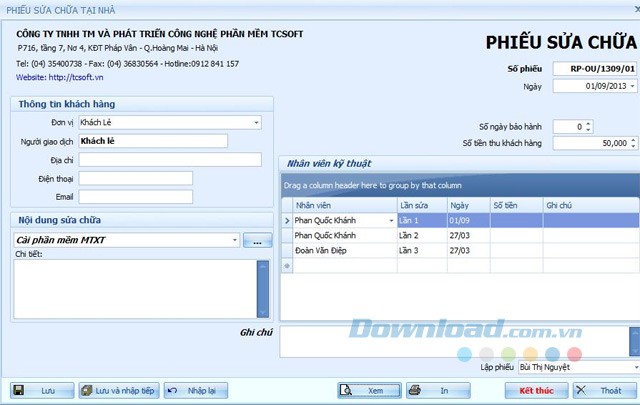The width and height of the screenshot is (640, 405).
Task: Click the Số ngày bảo hành spinner
Action: click(587, 127)
